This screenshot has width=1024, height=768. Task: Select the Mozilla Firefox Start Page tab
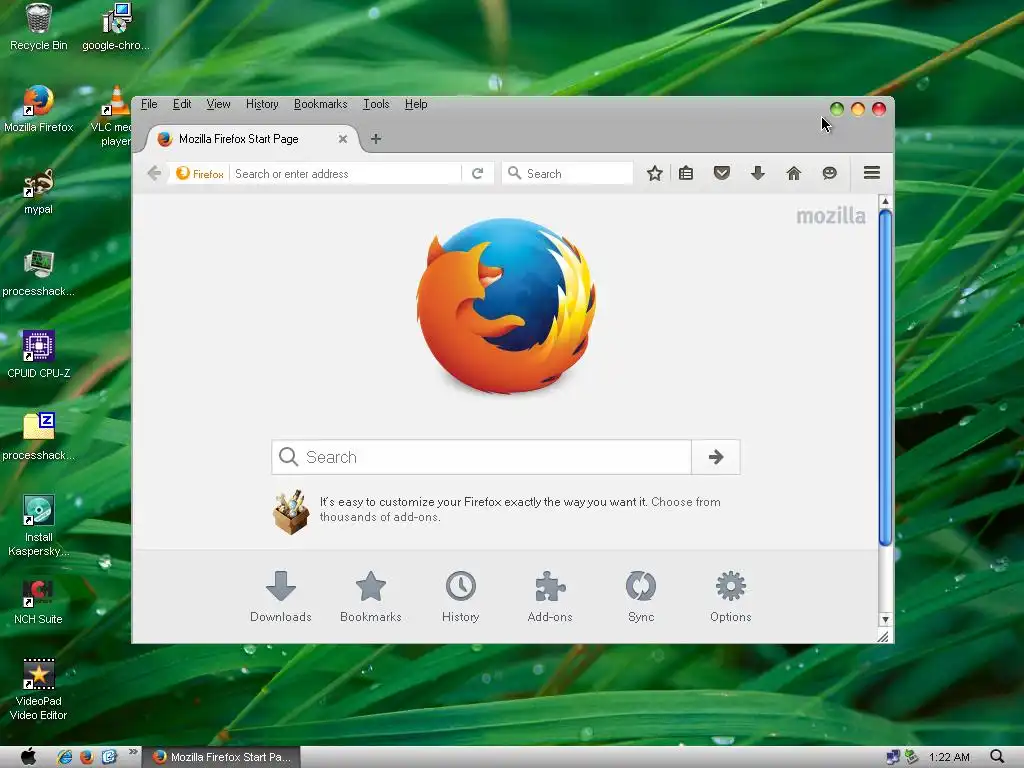point(251,138)
